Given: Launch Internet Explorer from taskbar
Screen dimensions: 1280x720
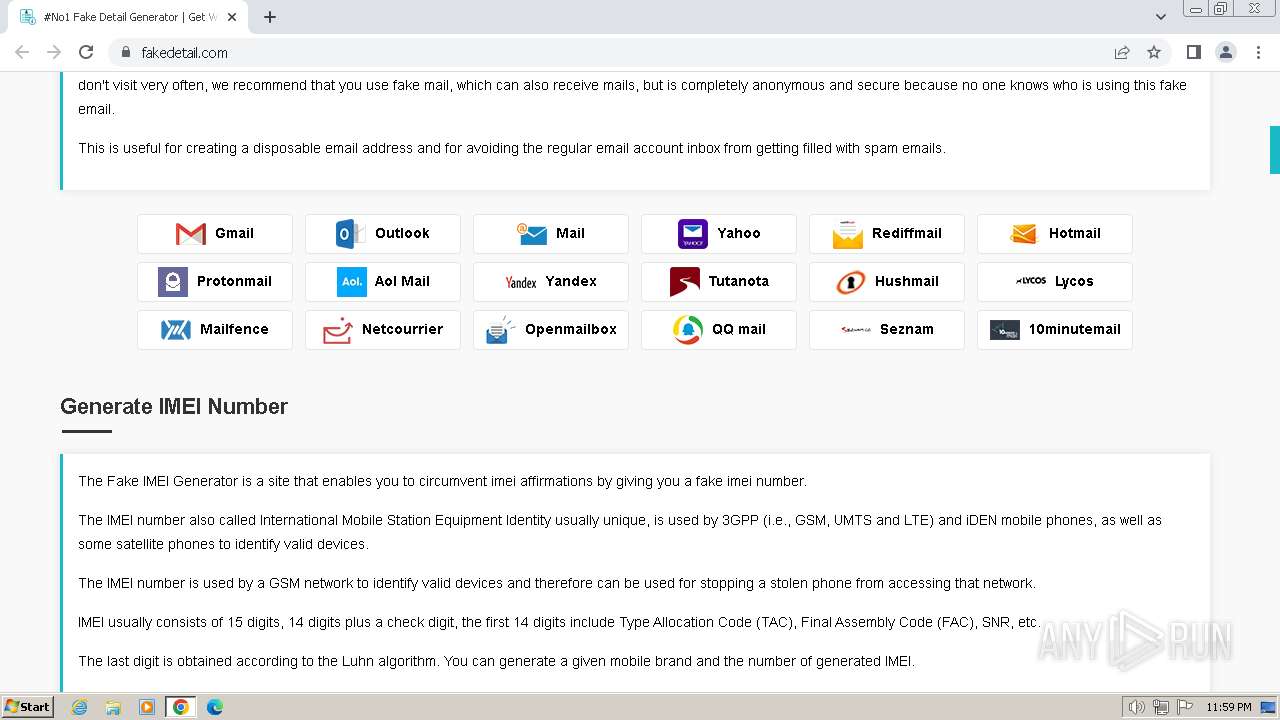Looking at the screenshot, I should (79, 707).
